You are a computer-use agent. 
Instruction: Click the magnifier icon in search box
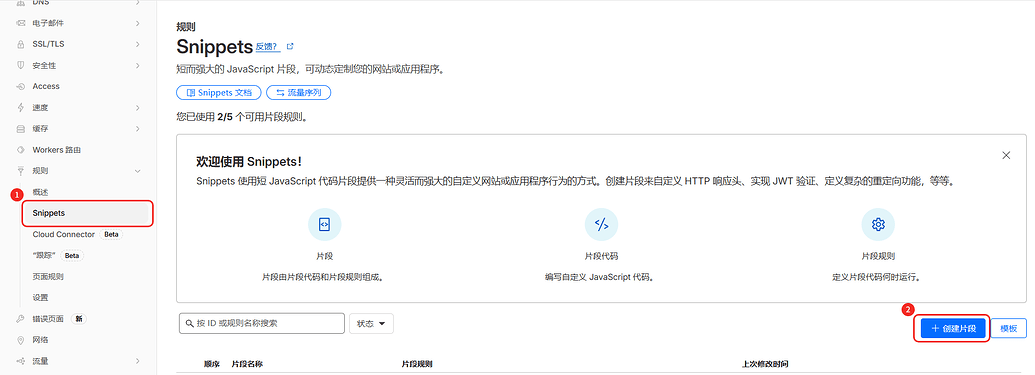click(x=189, y=324)
